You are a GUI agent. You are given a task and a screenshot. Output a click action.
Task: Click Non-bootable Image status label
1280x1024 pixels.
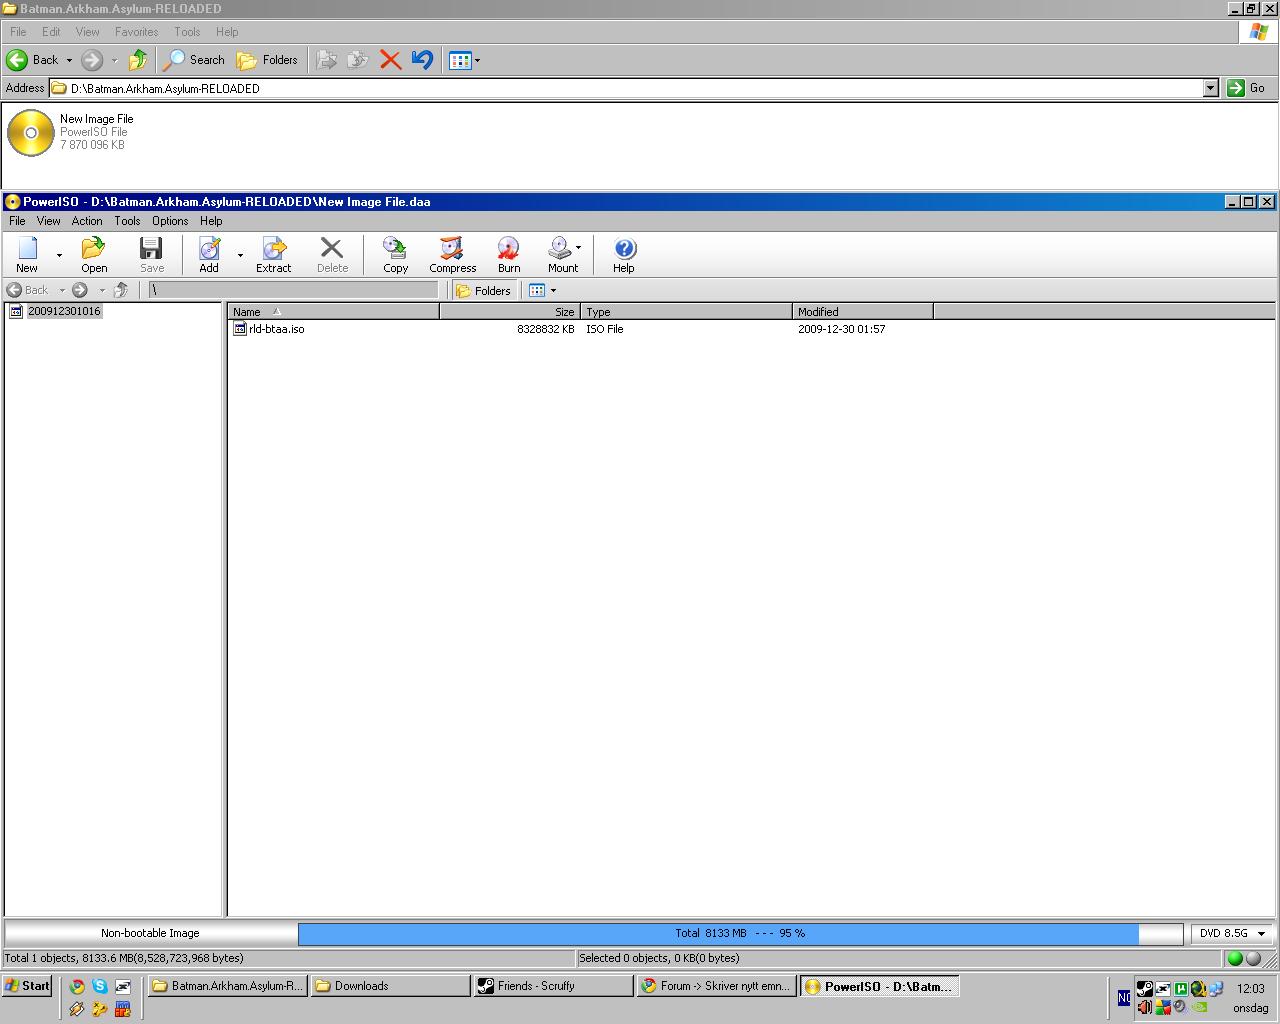[150, 933]
